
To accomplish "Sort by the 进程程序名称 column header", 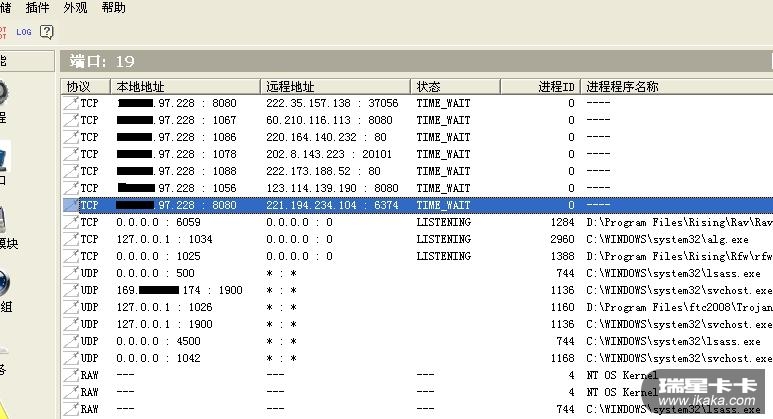I will coord(676,87).
